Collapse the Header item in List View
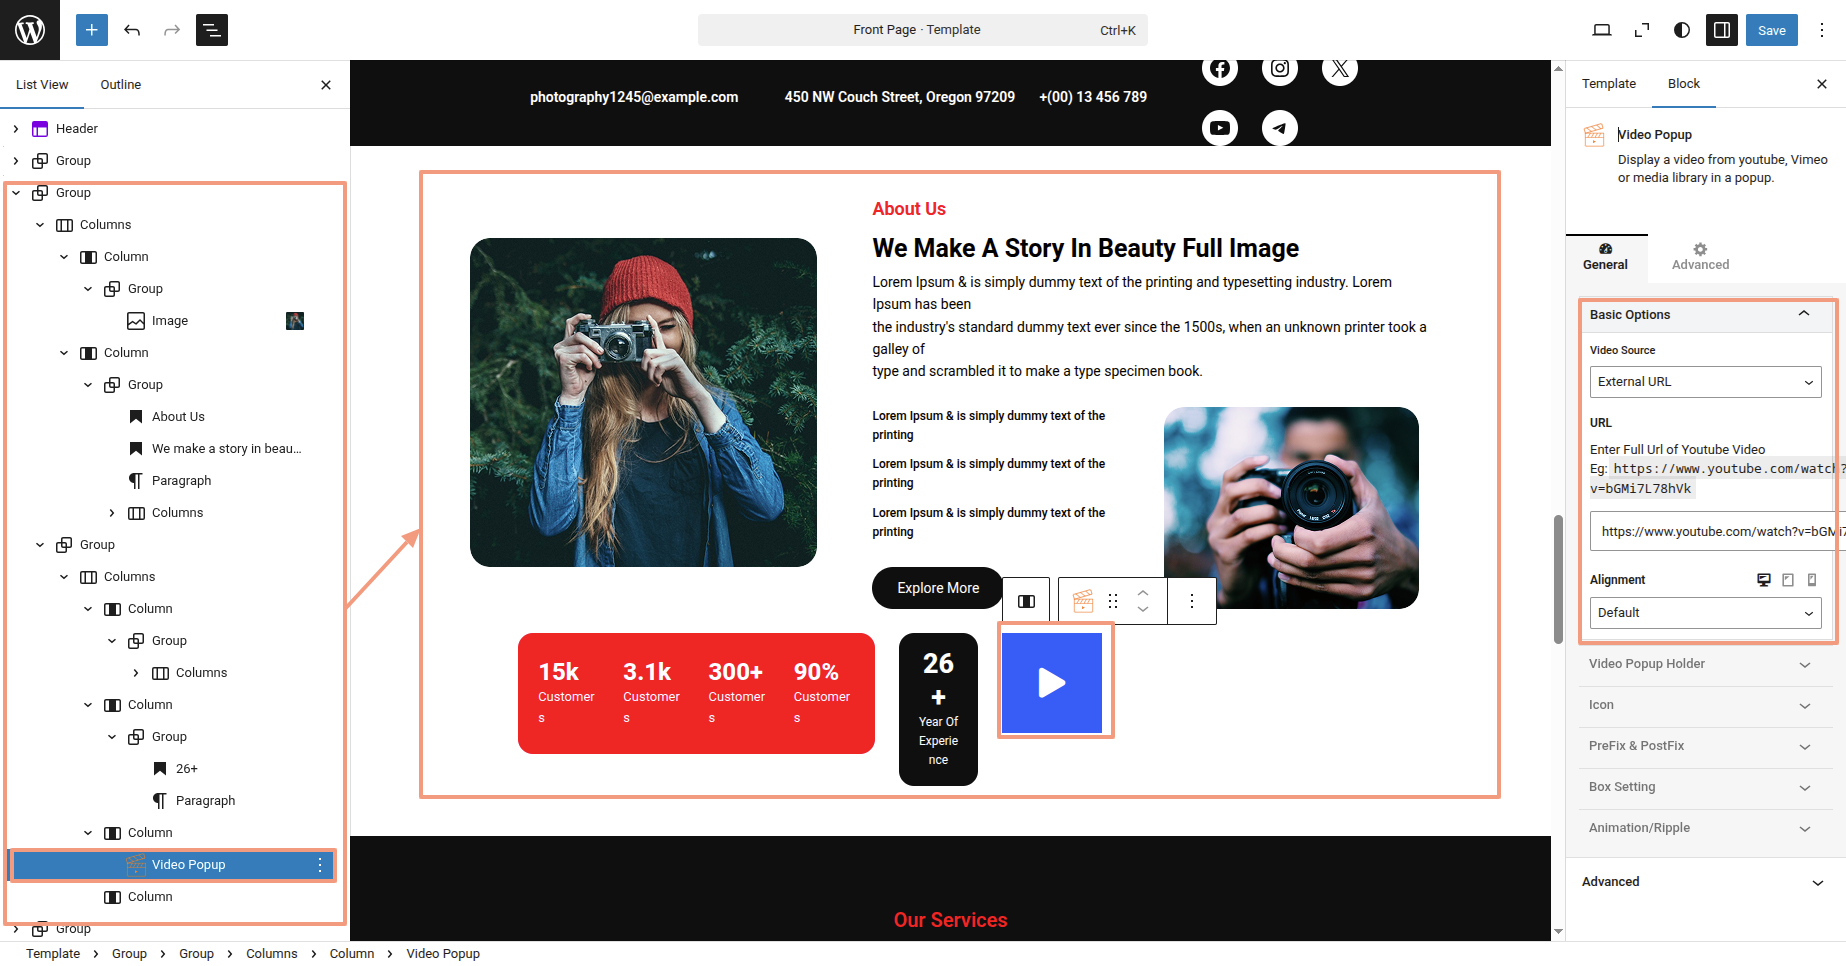Viewport: 1846px width, 966px height. (x=16, y=129)
